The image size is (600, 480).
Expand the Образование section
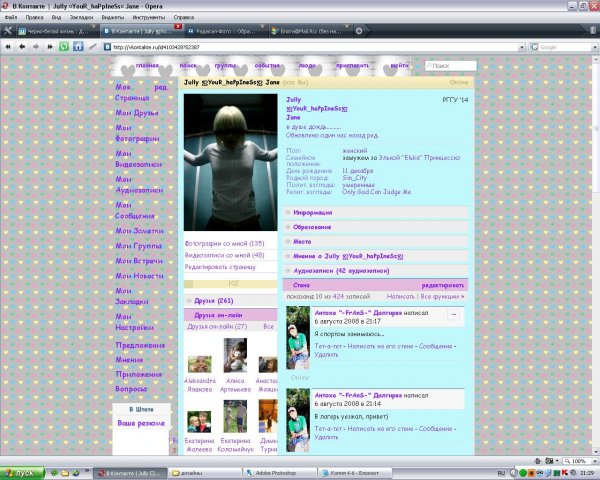pos(375,227)
